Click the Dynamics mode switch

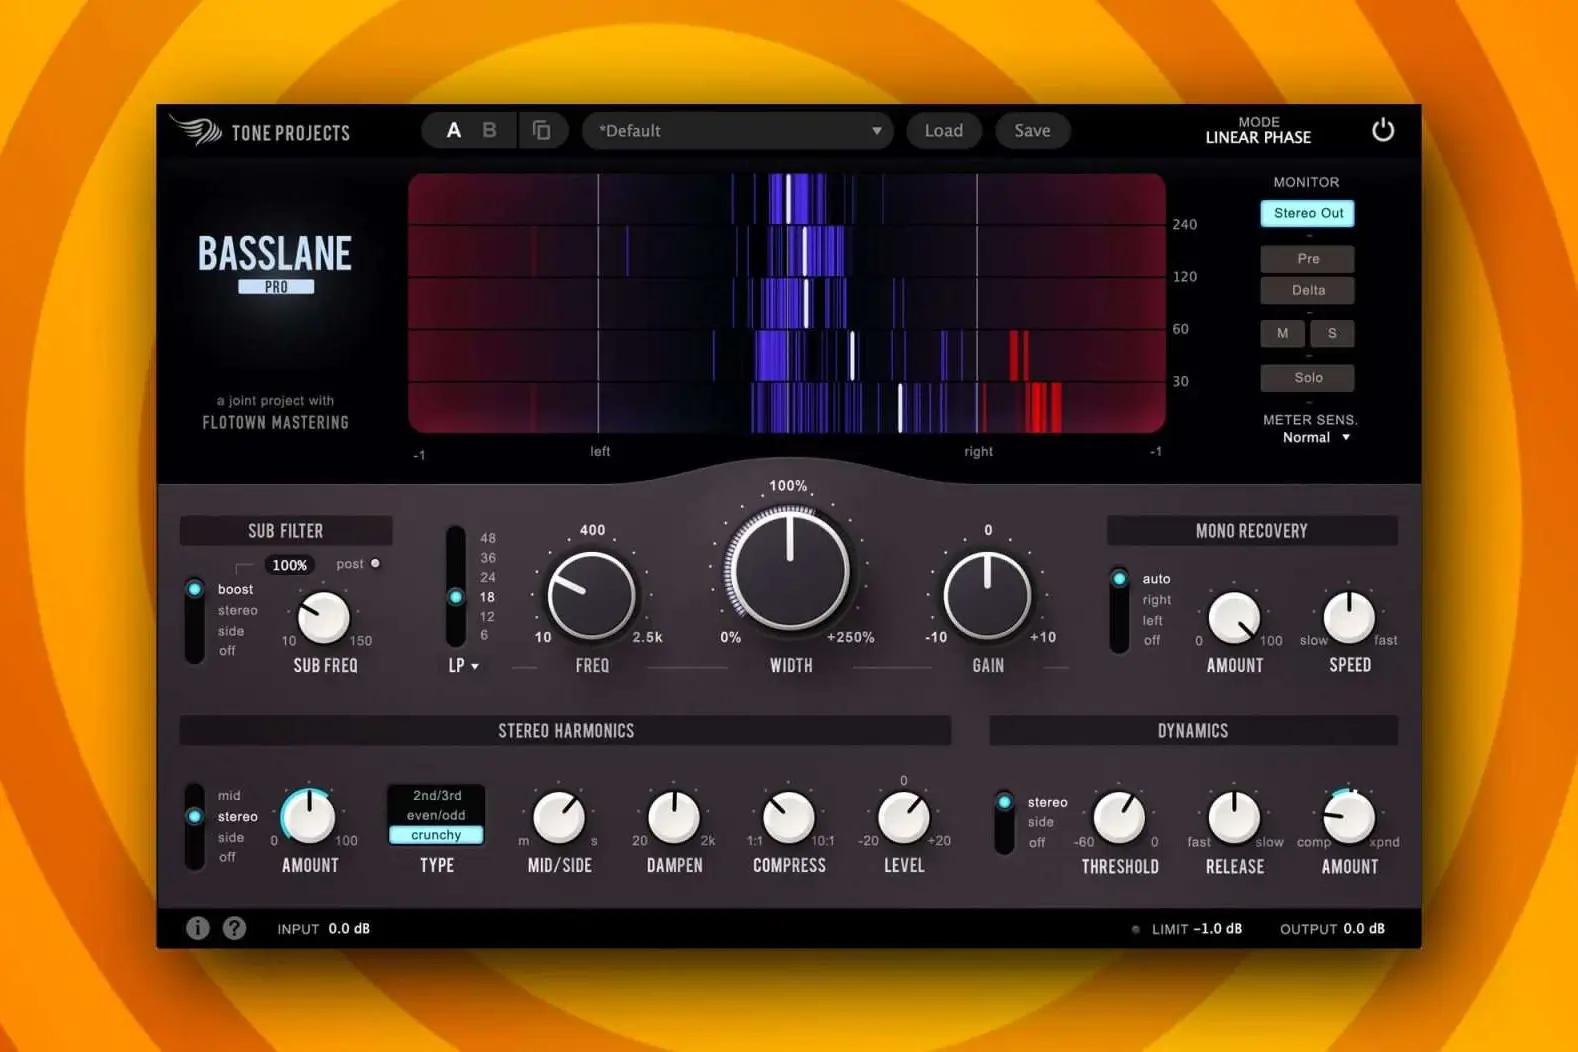(x=1004, y=822)
